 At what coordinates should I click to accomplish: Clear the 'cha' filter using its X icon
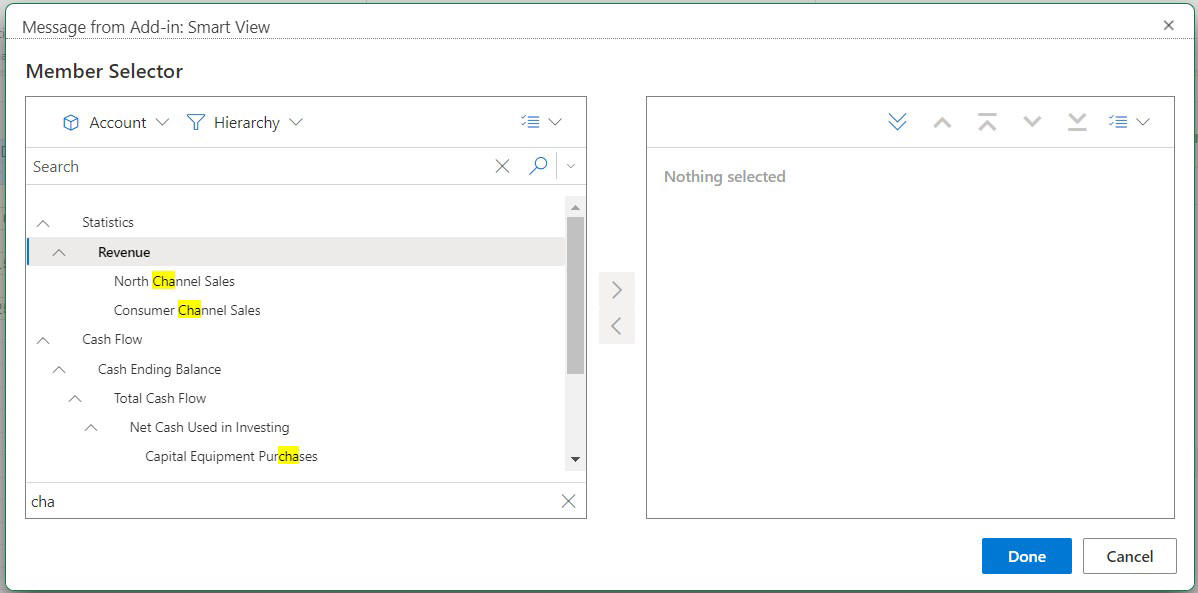[x=569, y=501]
